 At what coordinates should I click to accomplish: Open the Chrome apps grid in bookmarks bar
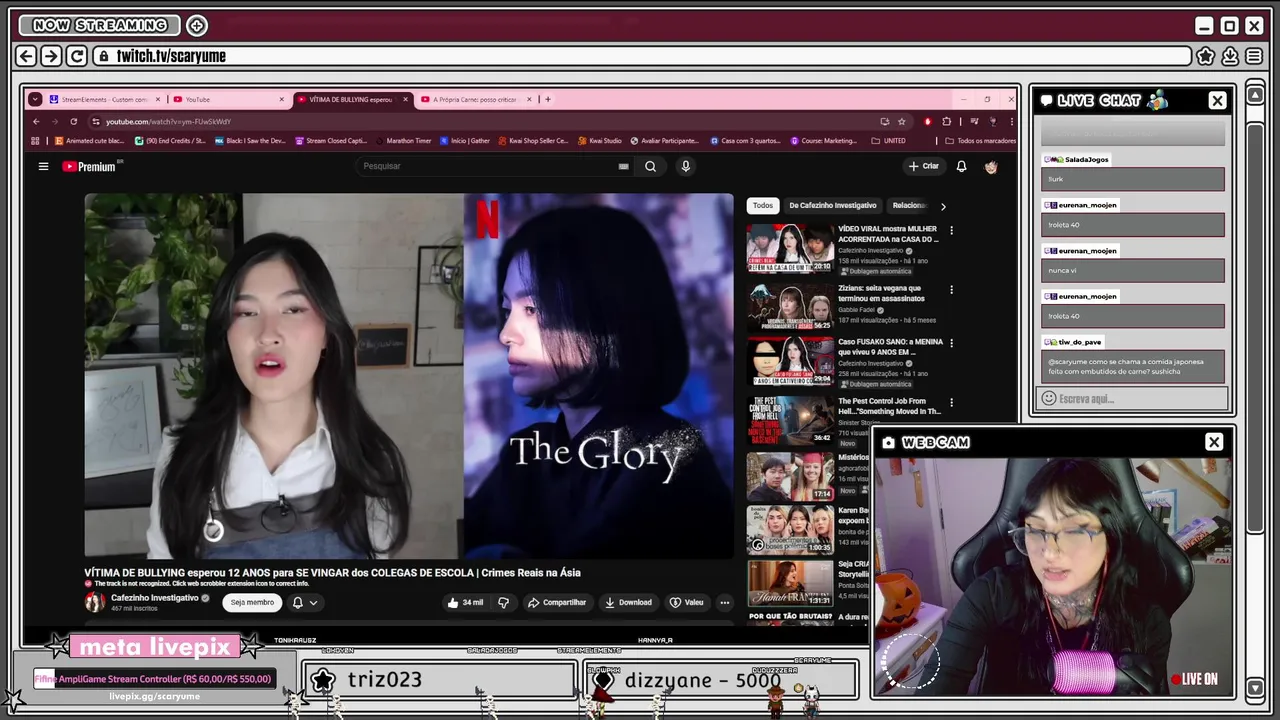tap(35, 141)
